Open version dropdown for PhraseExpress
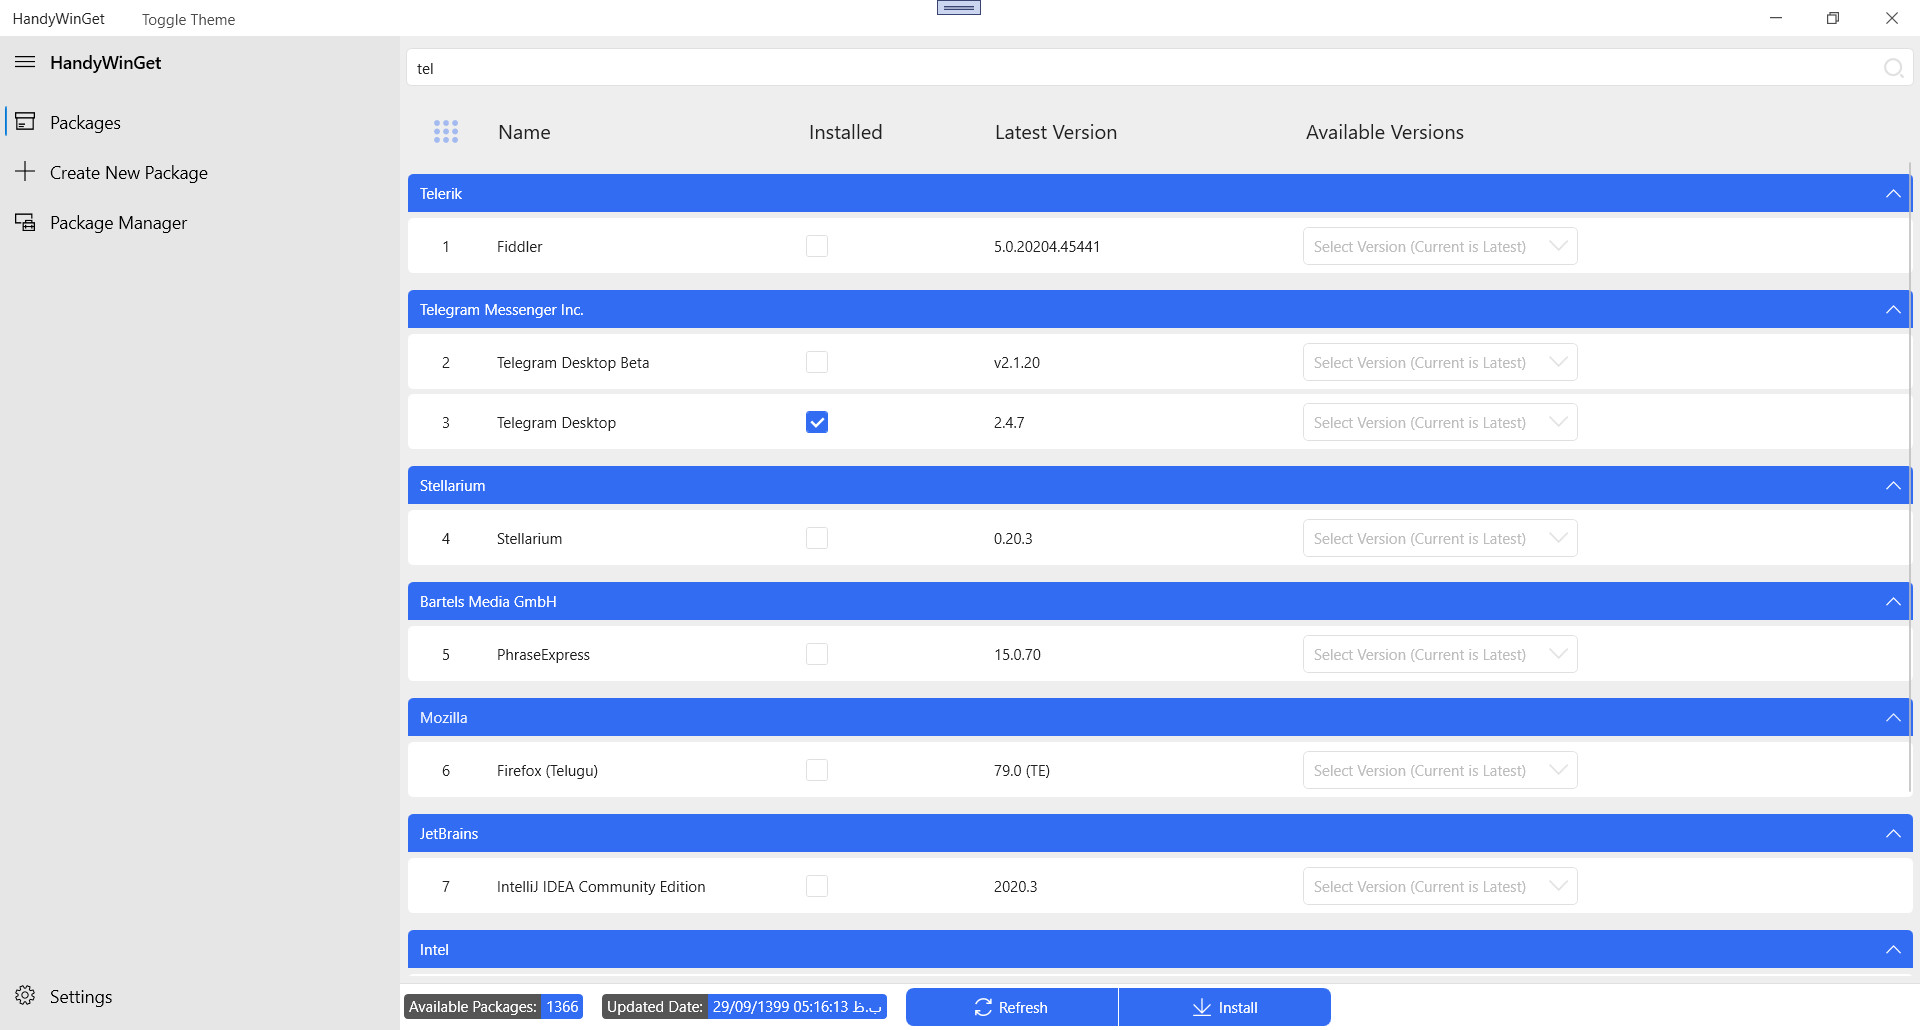 1440,654
